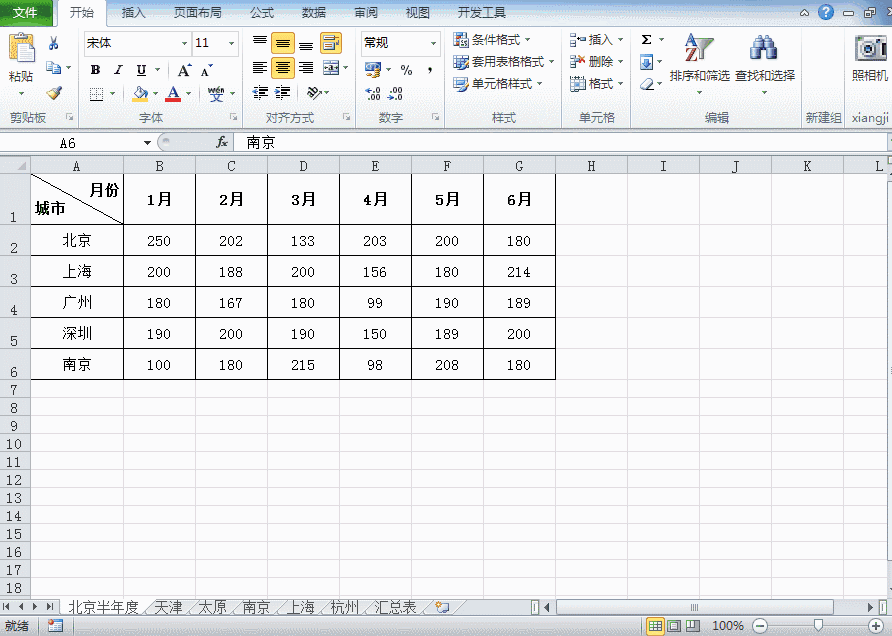Click the Clear eraser icon
The width and height of the screenshot is (892, 636).
click(646, 84)
